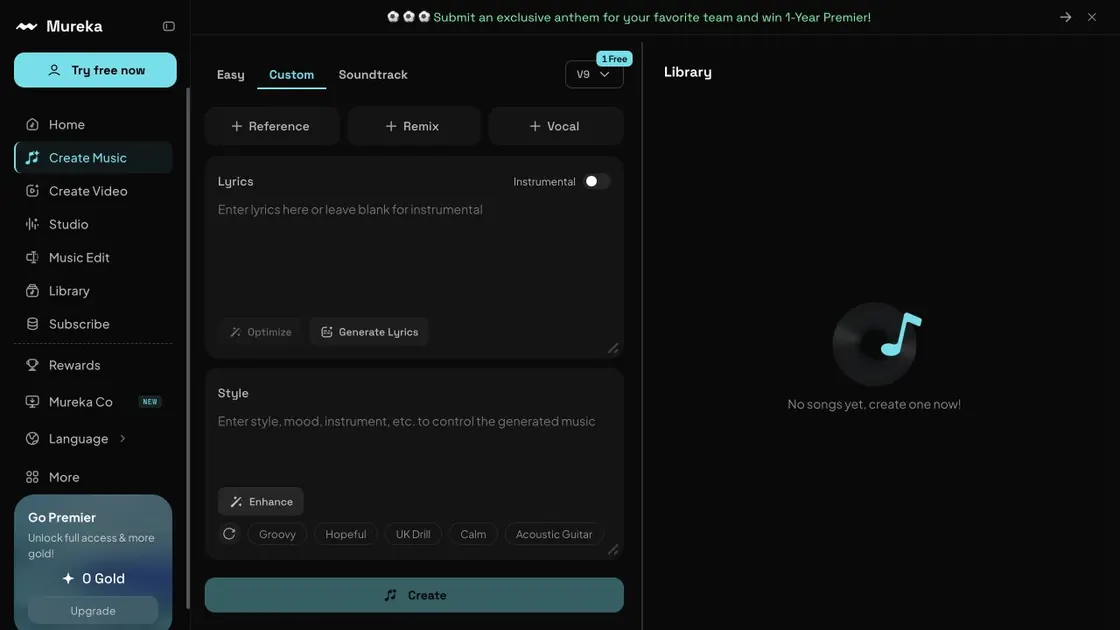Click the sidebar vertical scrollbar
This screenshot has height=630, width=1120.
tap(189, 348)
